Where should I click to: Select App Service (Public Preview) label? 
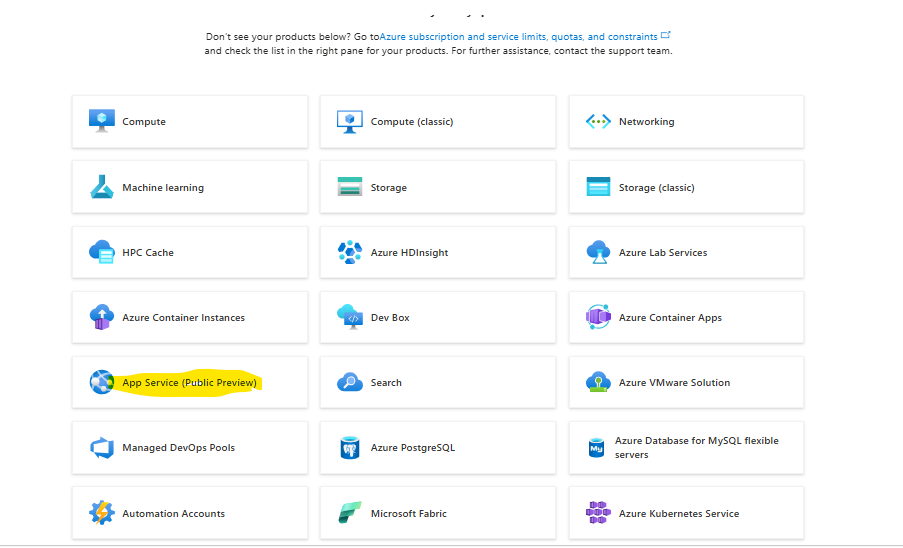pos(189,383)
